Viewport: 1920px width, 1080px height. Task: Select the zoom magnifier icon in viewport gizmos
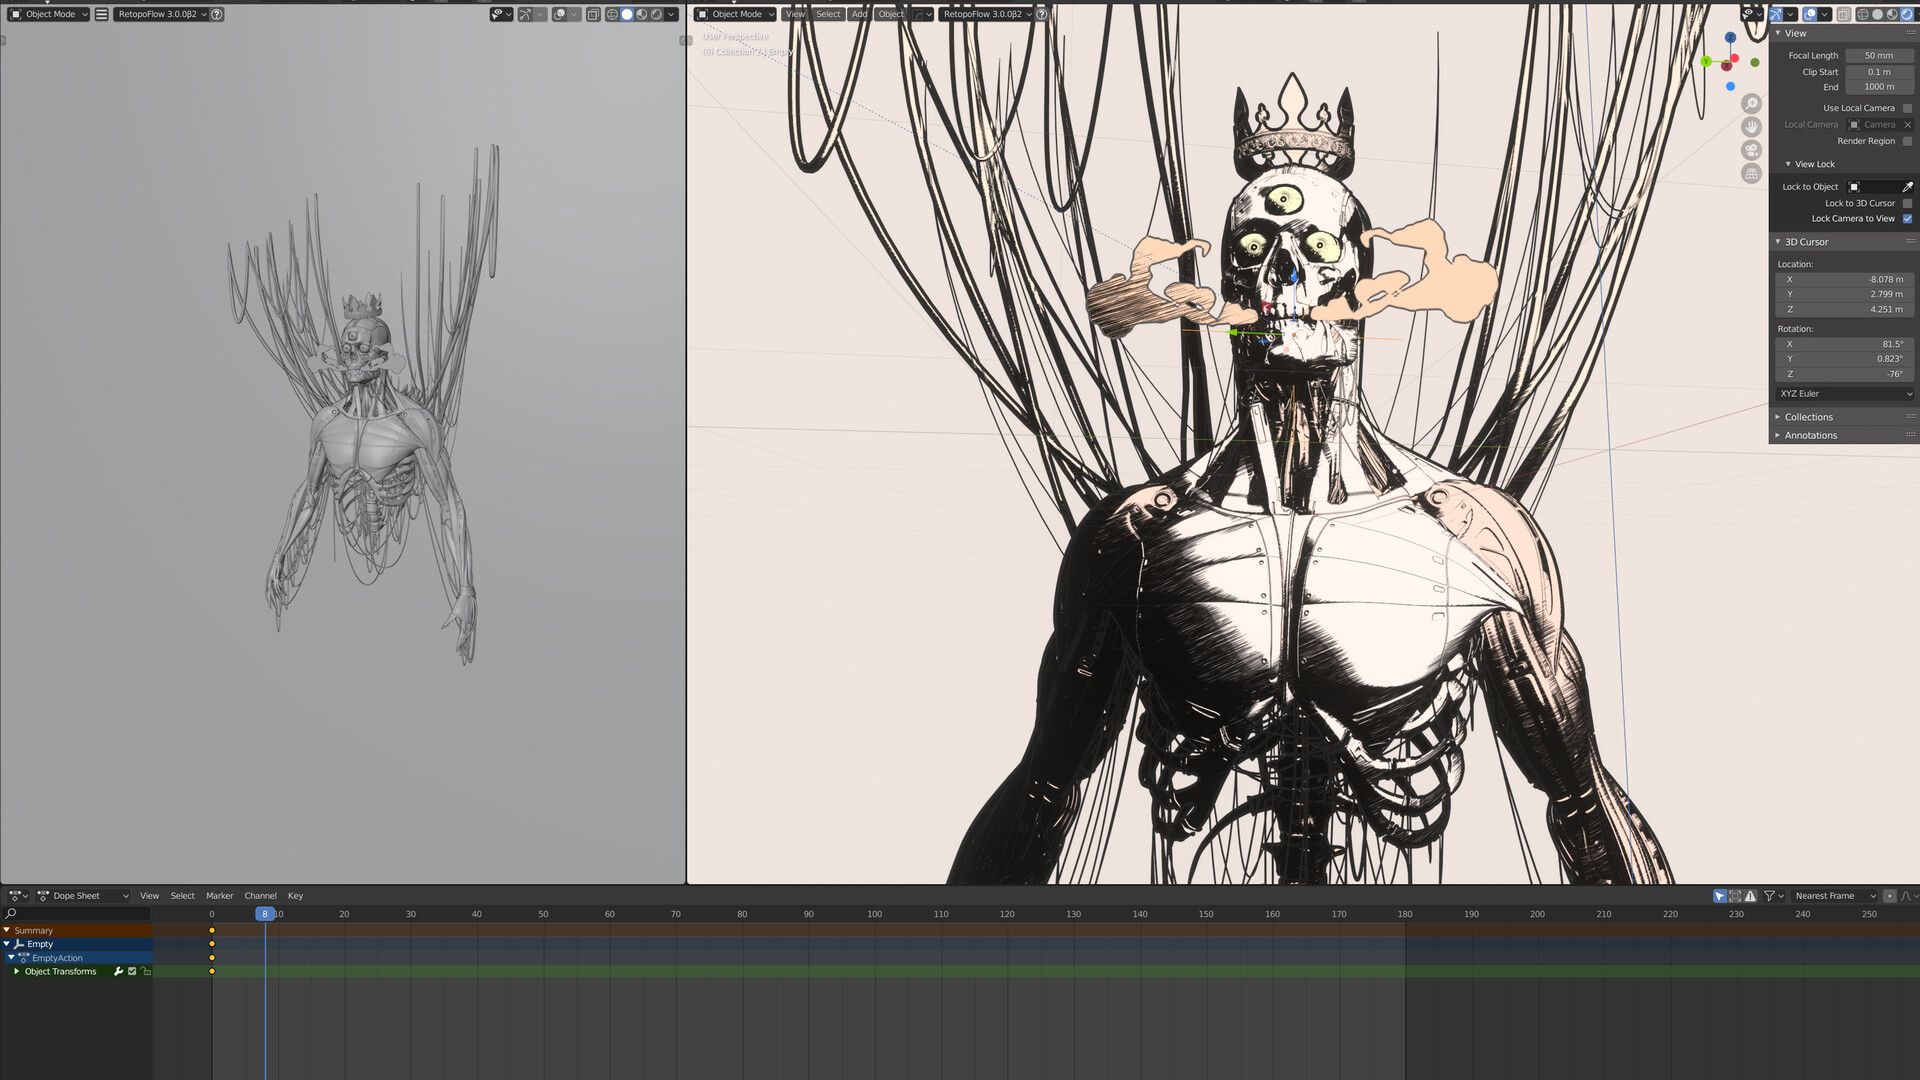coord(1751,103)
